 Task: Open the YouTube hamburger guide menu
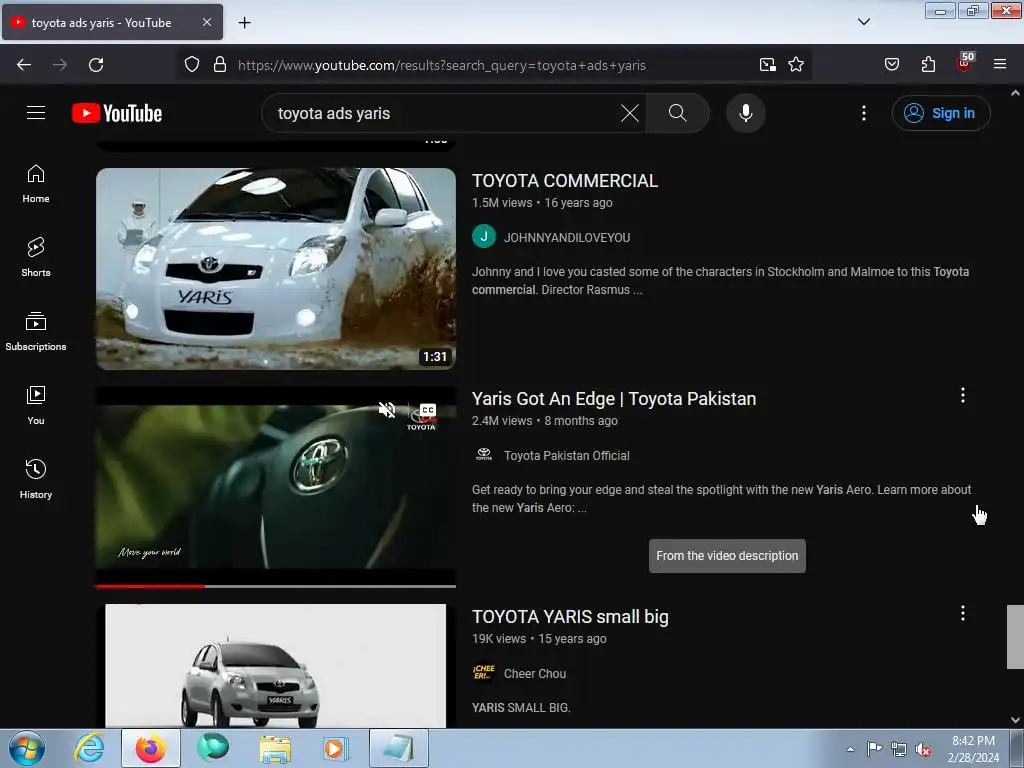(x=36, y=113)
